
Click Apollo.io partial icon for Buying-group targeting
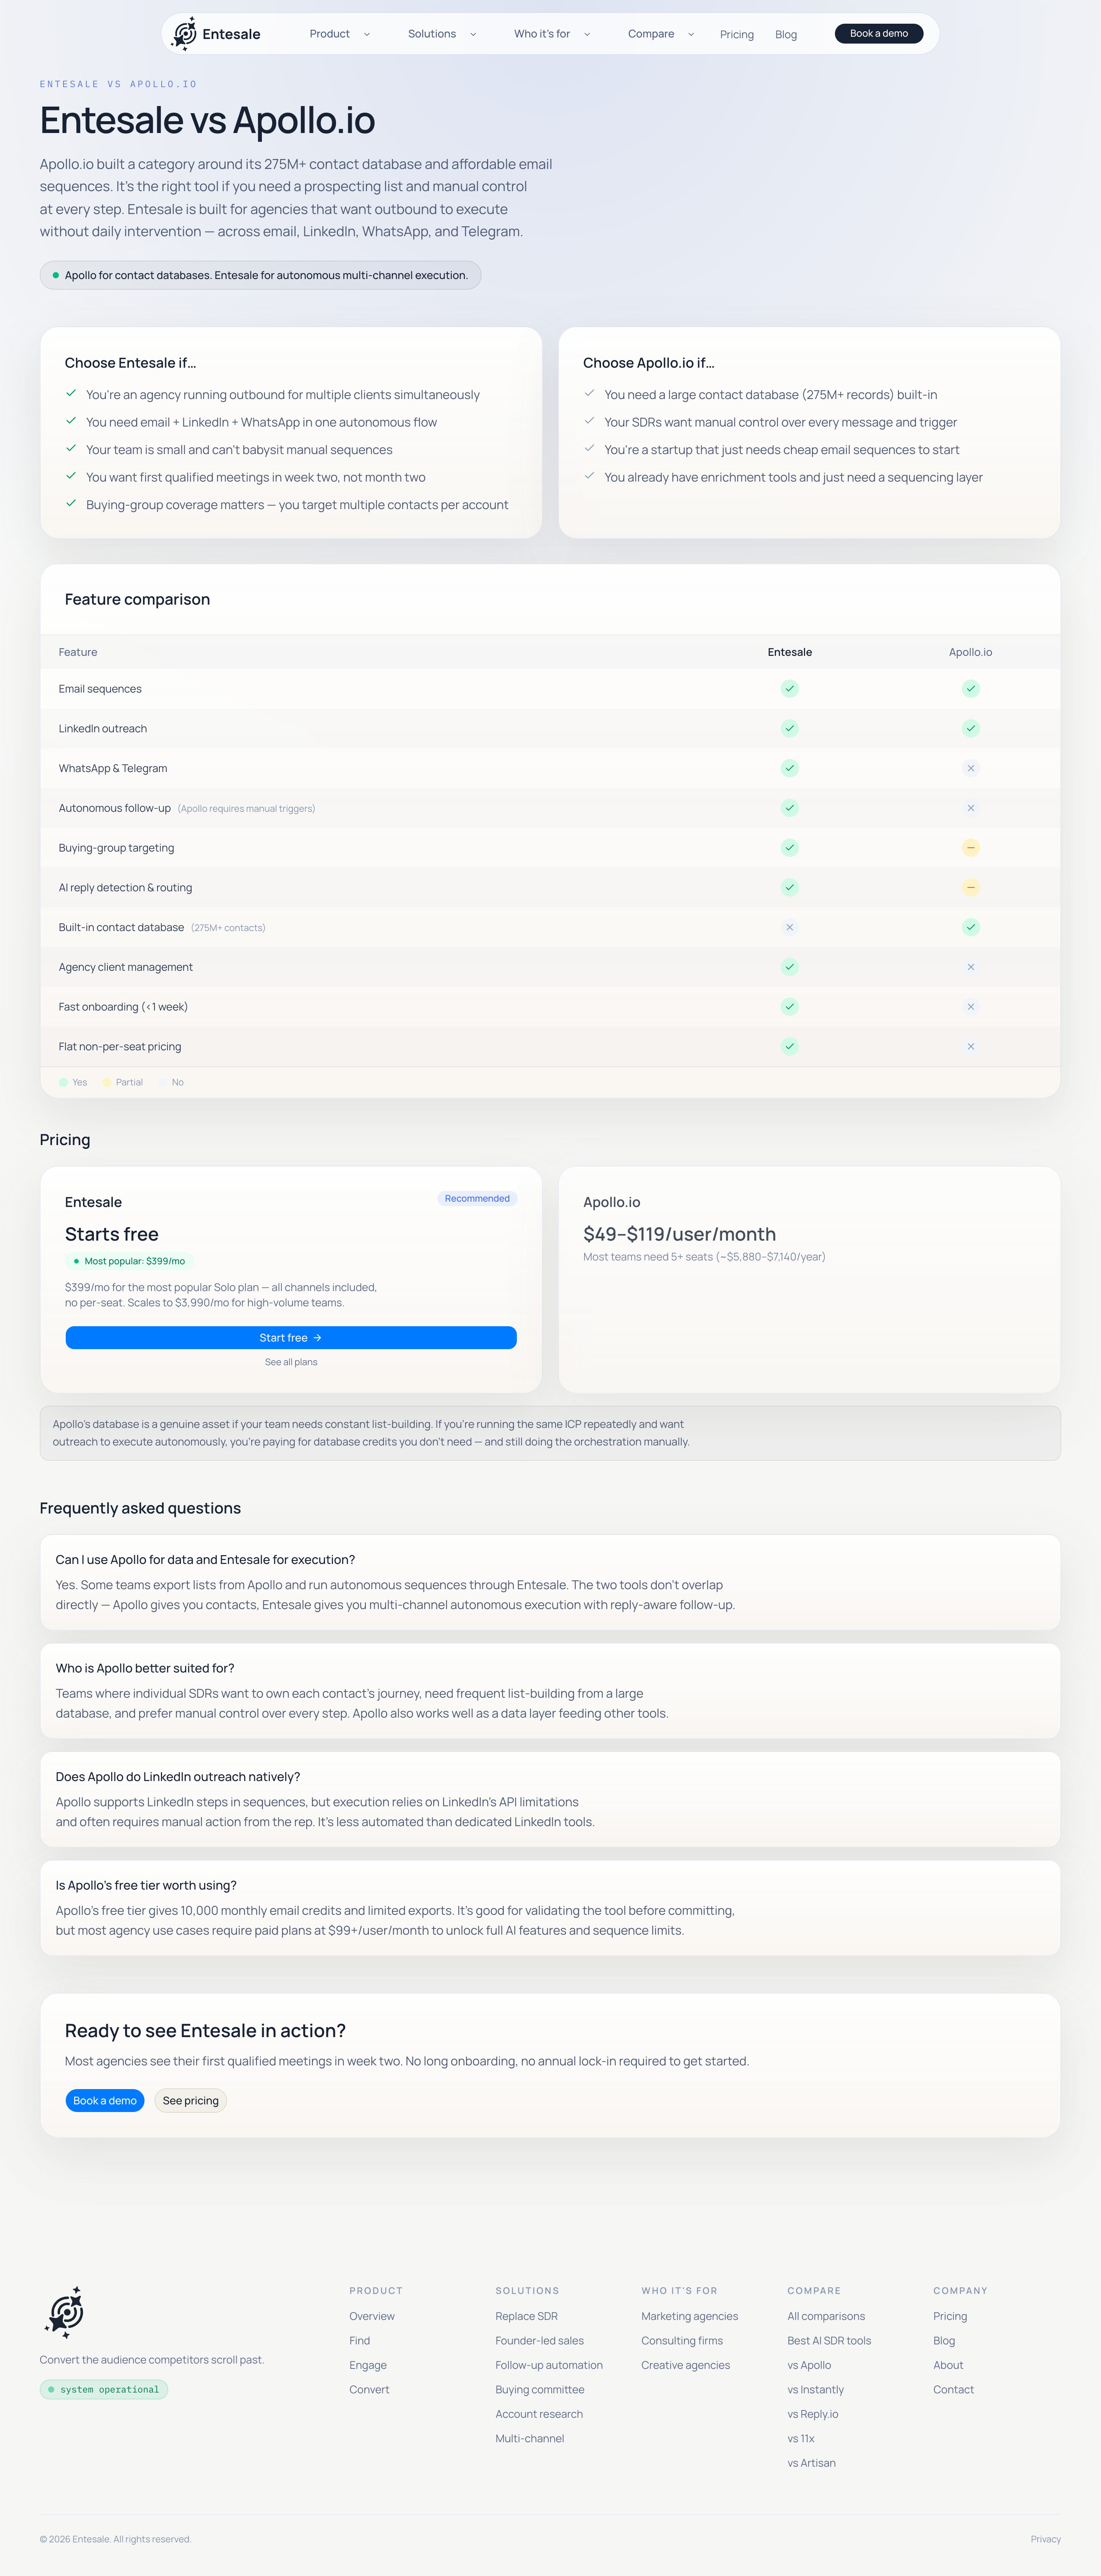[970, 848]
